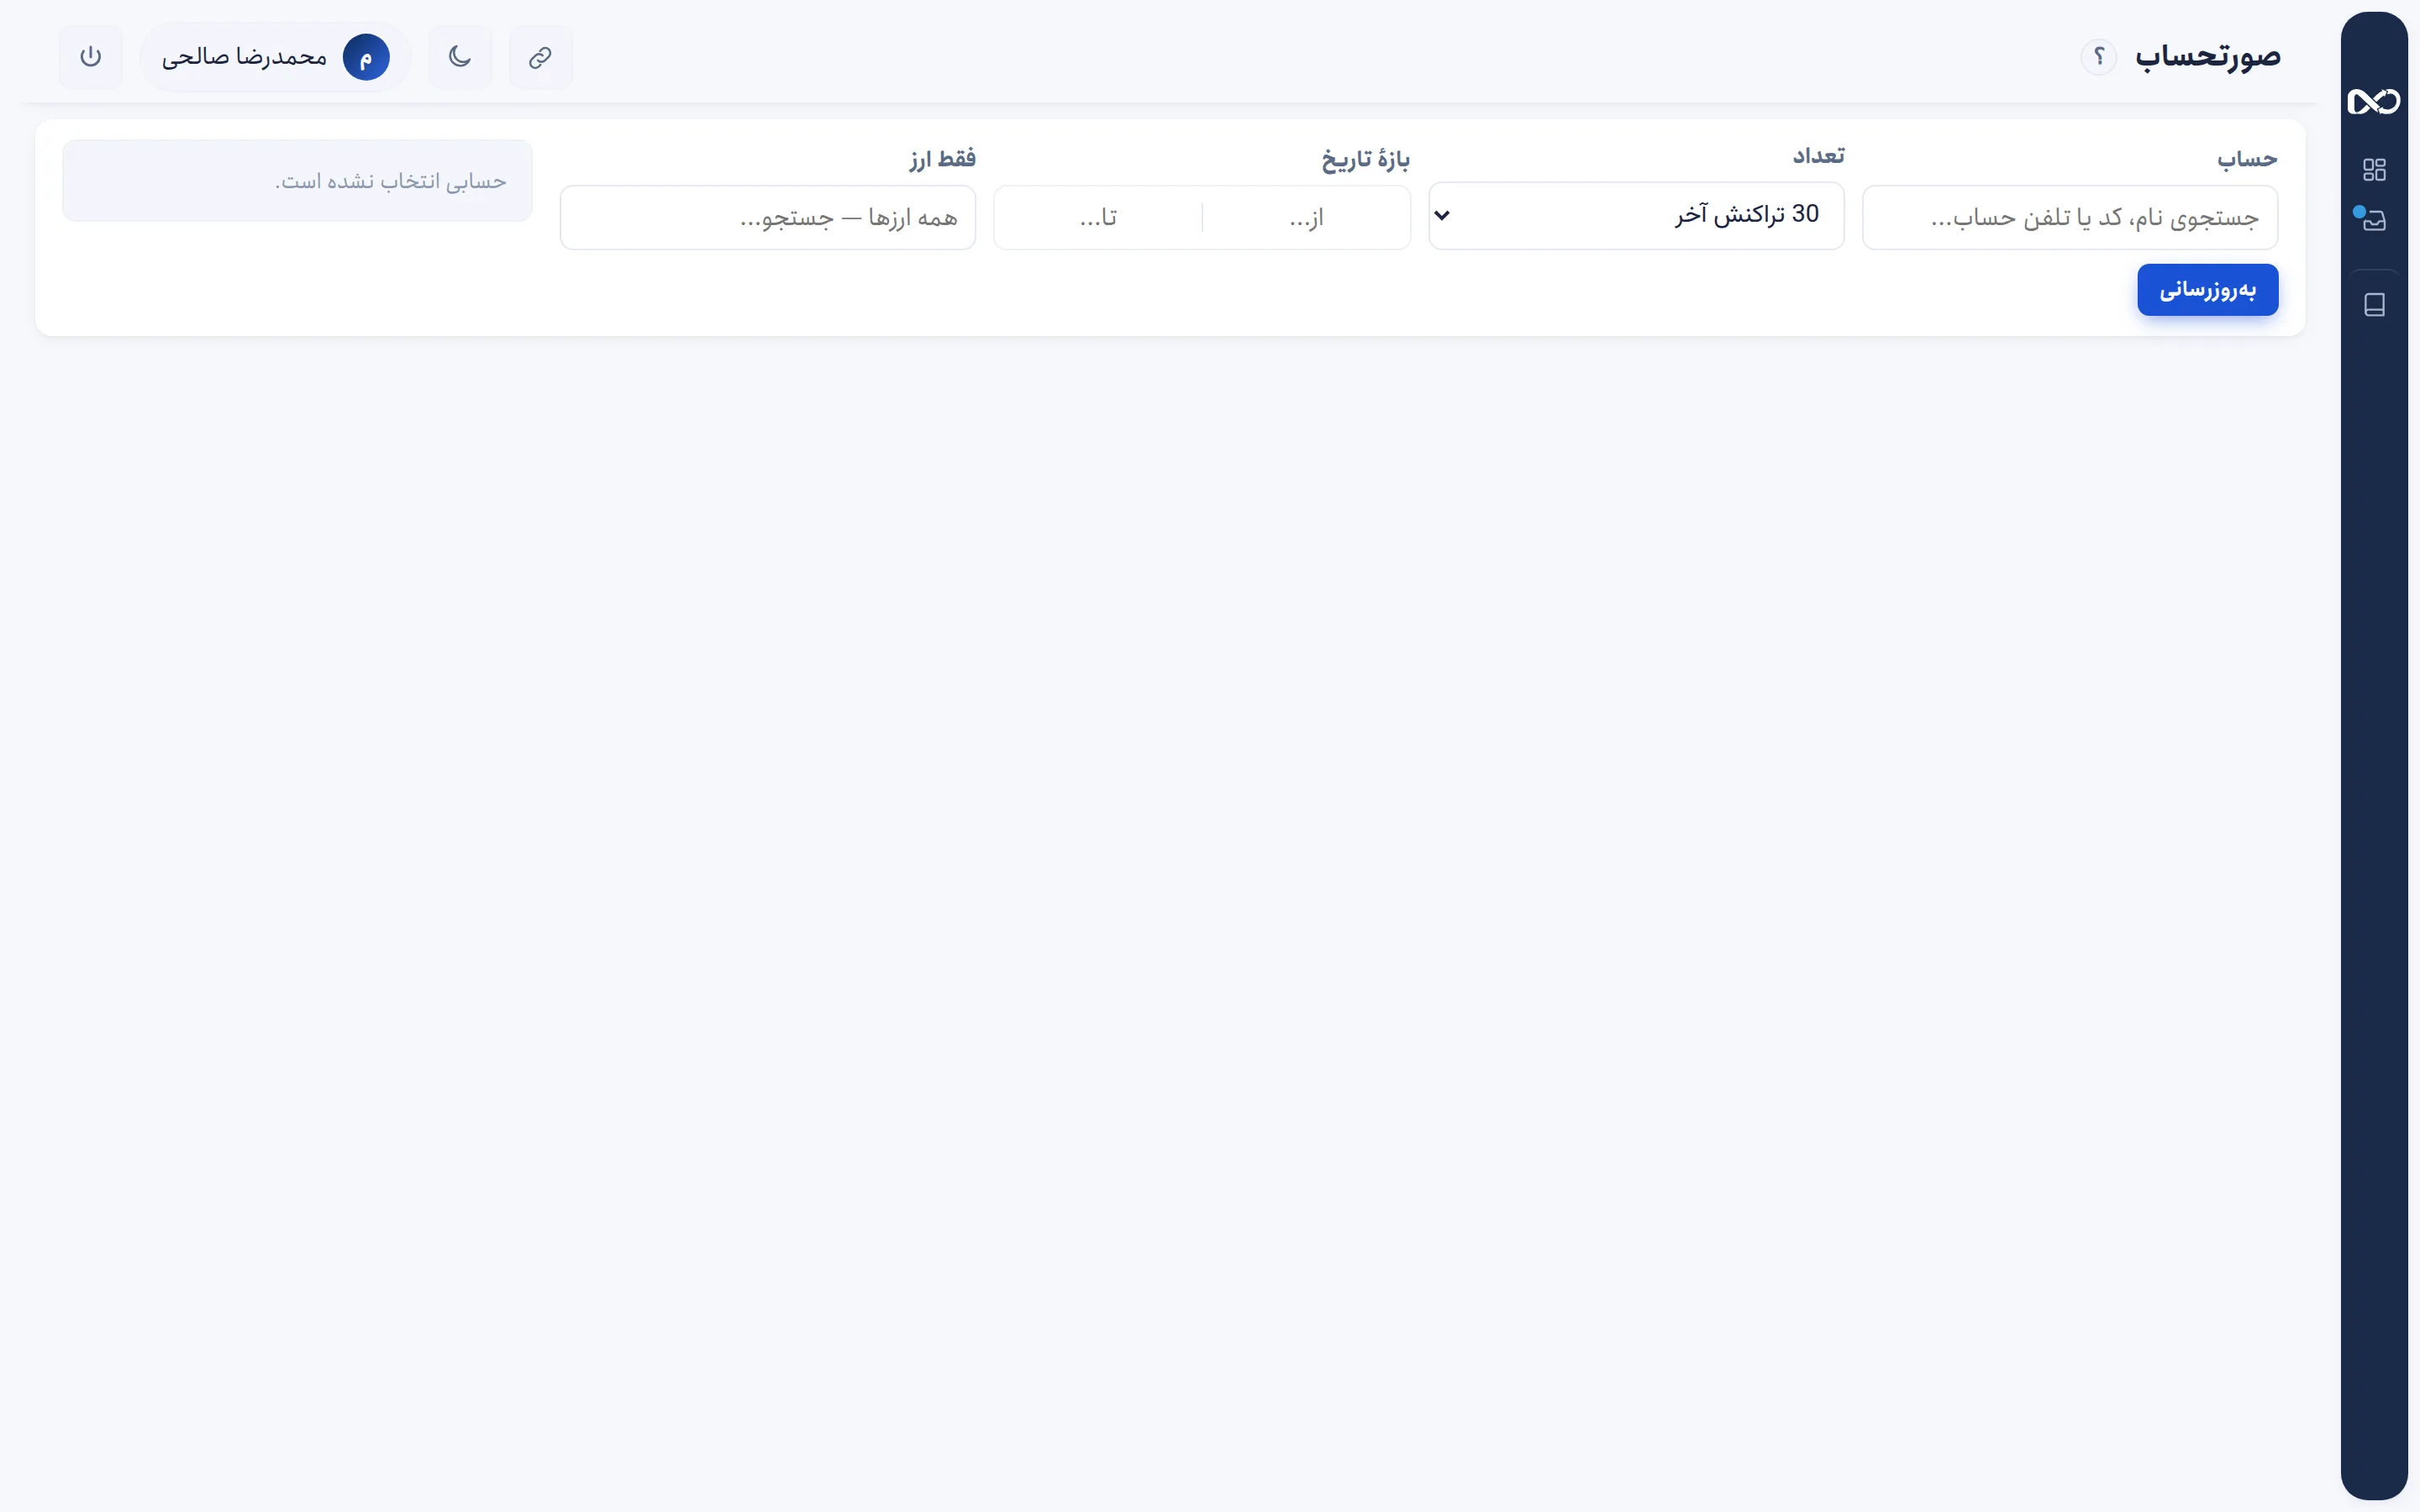The height and width of the screenshot is (1512, 2420).
Task: Click the حسابی انتخاب نشده است message
Action: coord(391,181)
